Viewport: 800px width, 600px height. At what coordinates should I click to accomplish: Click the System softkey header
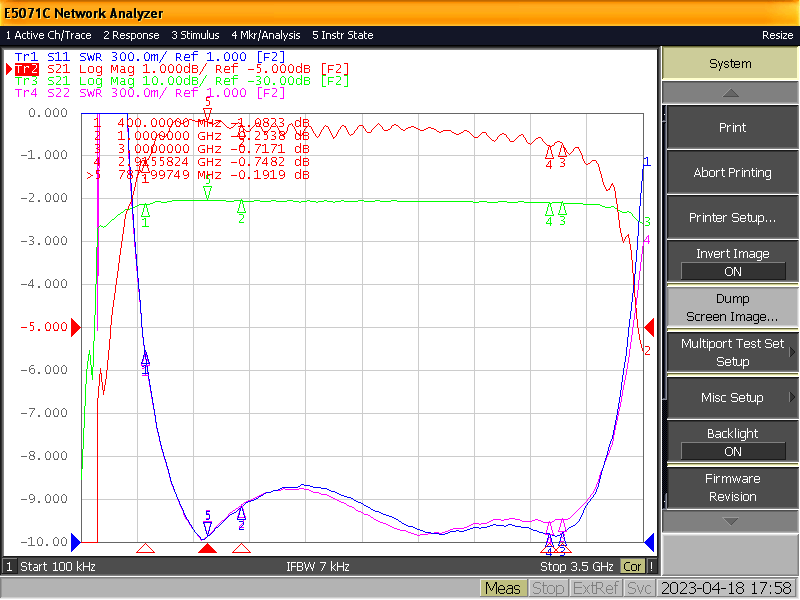(x=730, y=64)
